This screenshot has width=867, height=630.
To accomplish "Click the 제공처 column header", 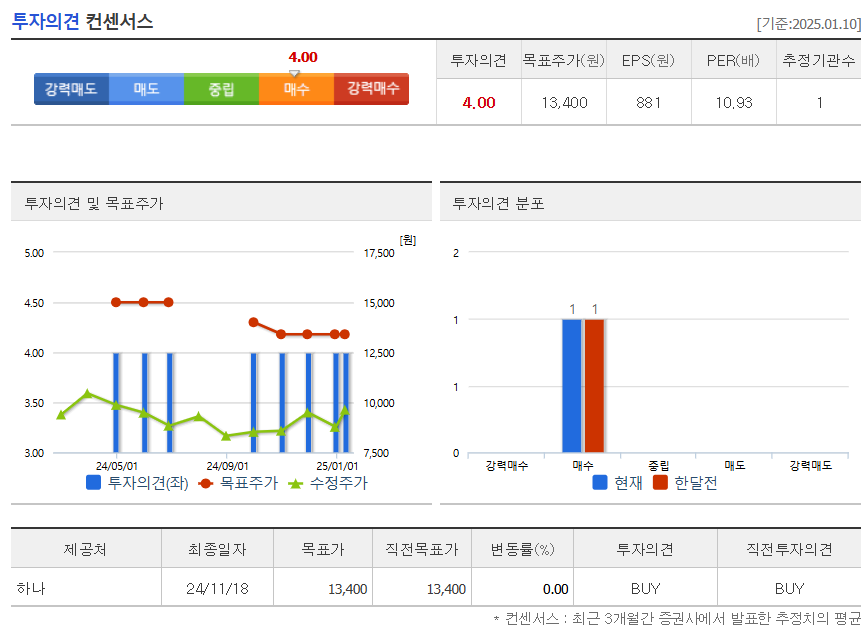I will 85,549.
